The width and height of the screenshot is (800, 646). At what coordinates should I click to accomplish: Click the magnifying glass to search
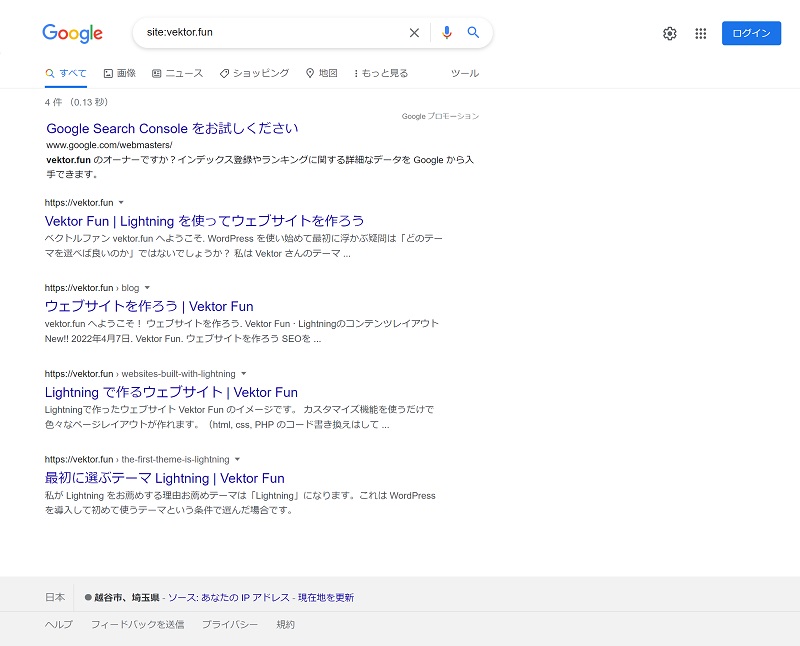pyautogui.click(x=473, y=32)
